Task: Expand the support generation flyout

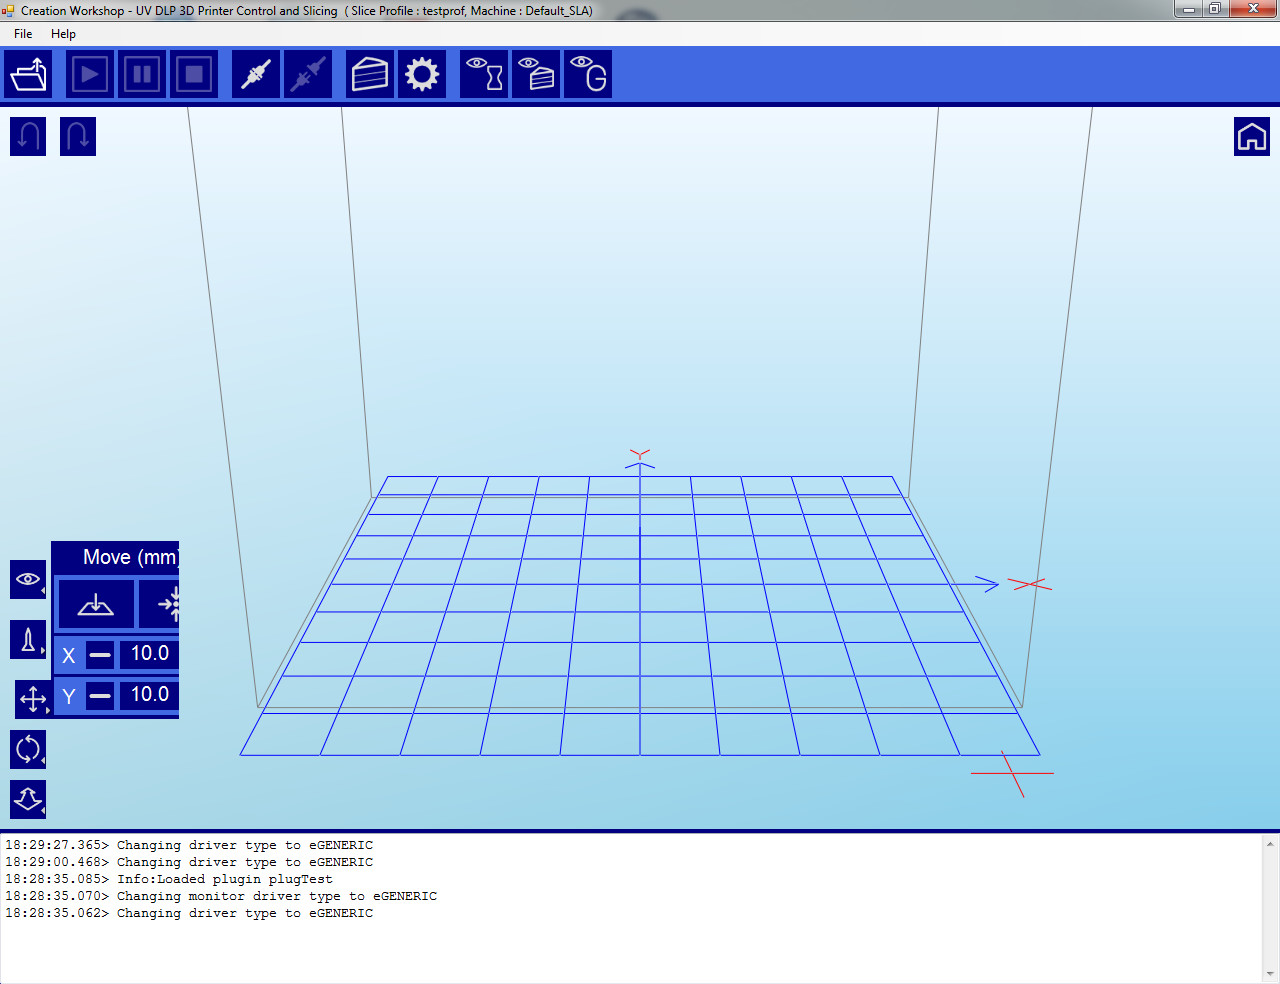Action: pos(28,639)
